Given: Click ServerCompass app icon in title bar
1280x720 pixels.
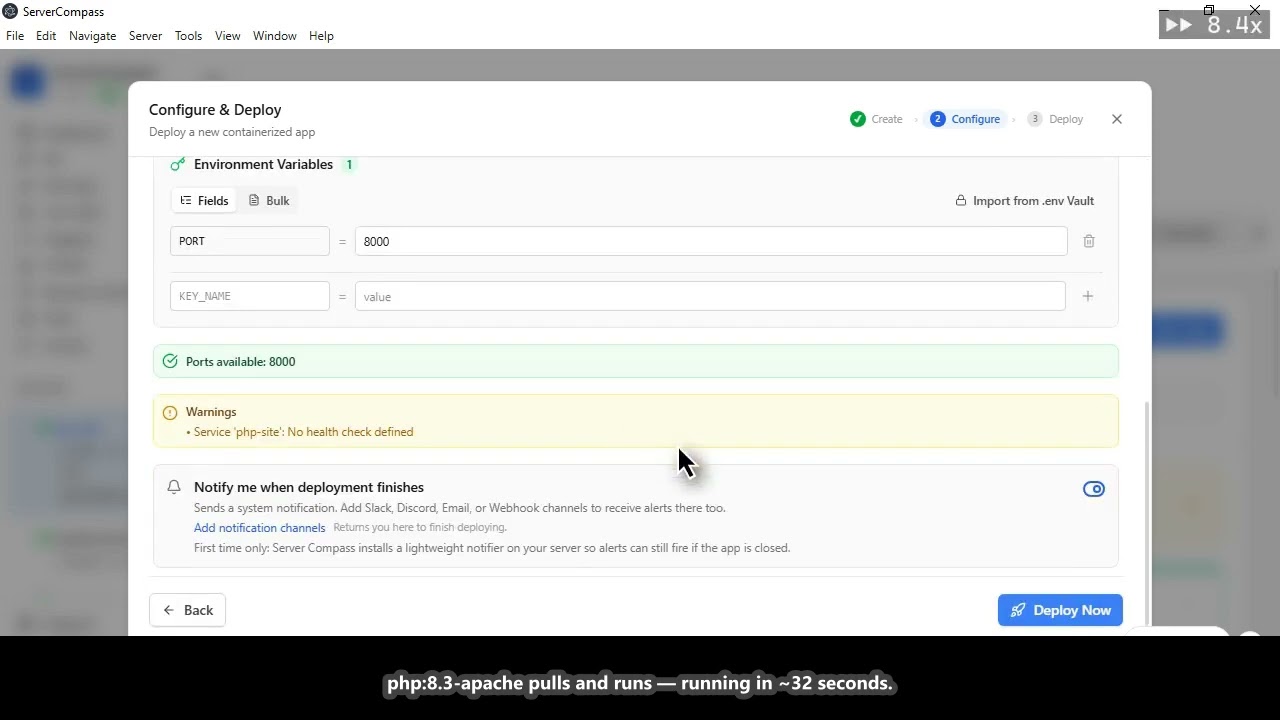Looking at the screenshot, I should 10,11.
